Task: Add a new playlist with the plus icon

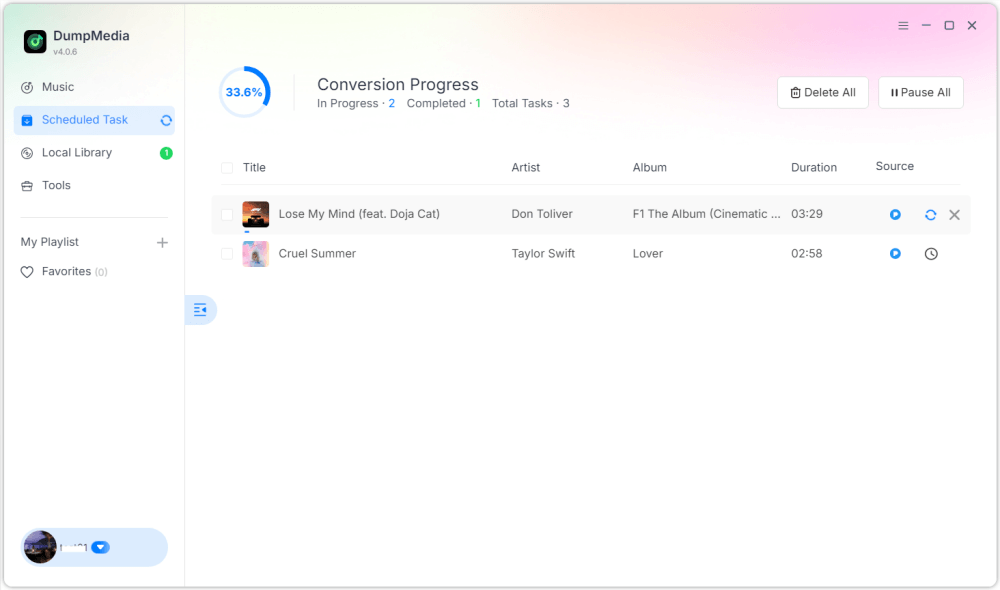Action: [162, 242]
